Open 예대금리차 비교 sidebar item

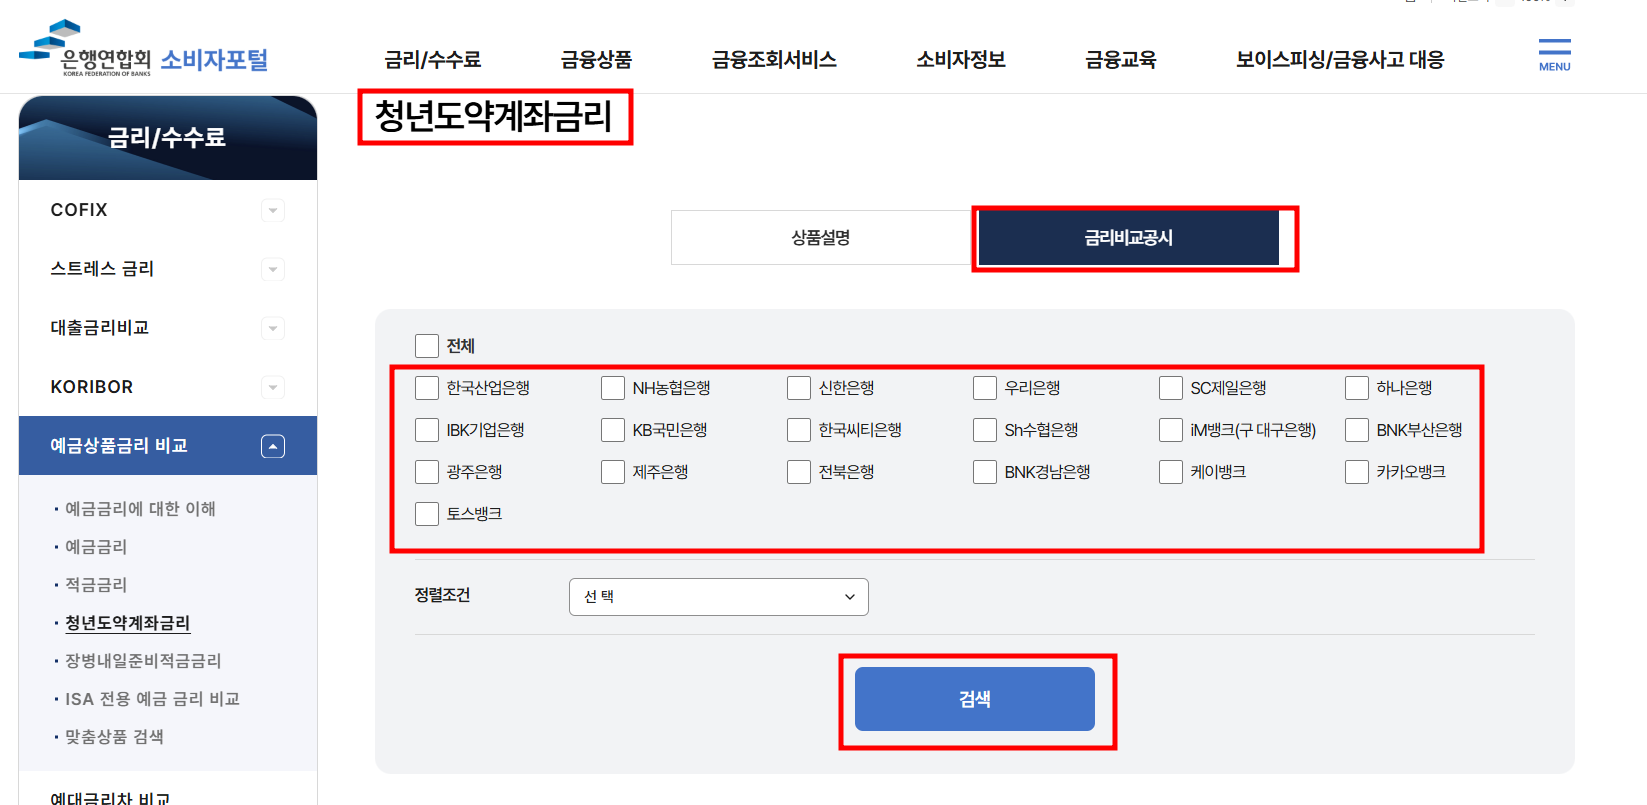click(110, 798)
